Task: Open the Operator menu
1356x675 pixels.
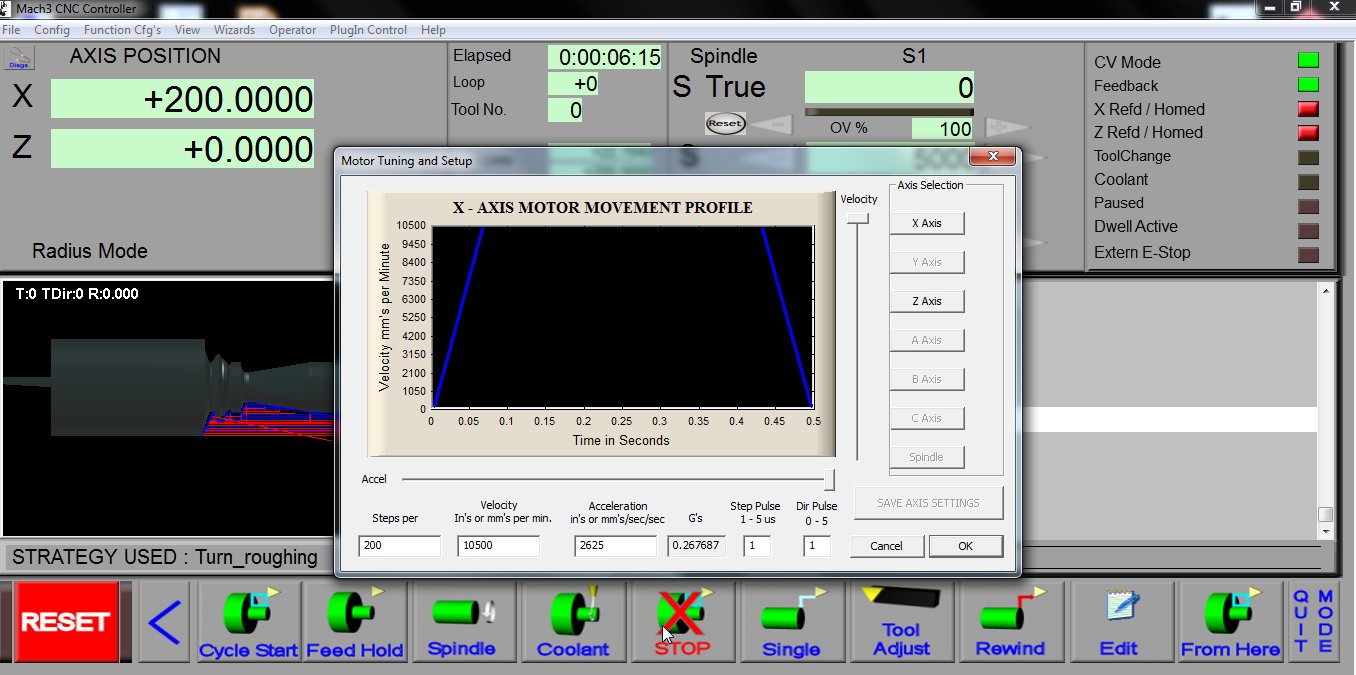Action: [x=292, y=30]
